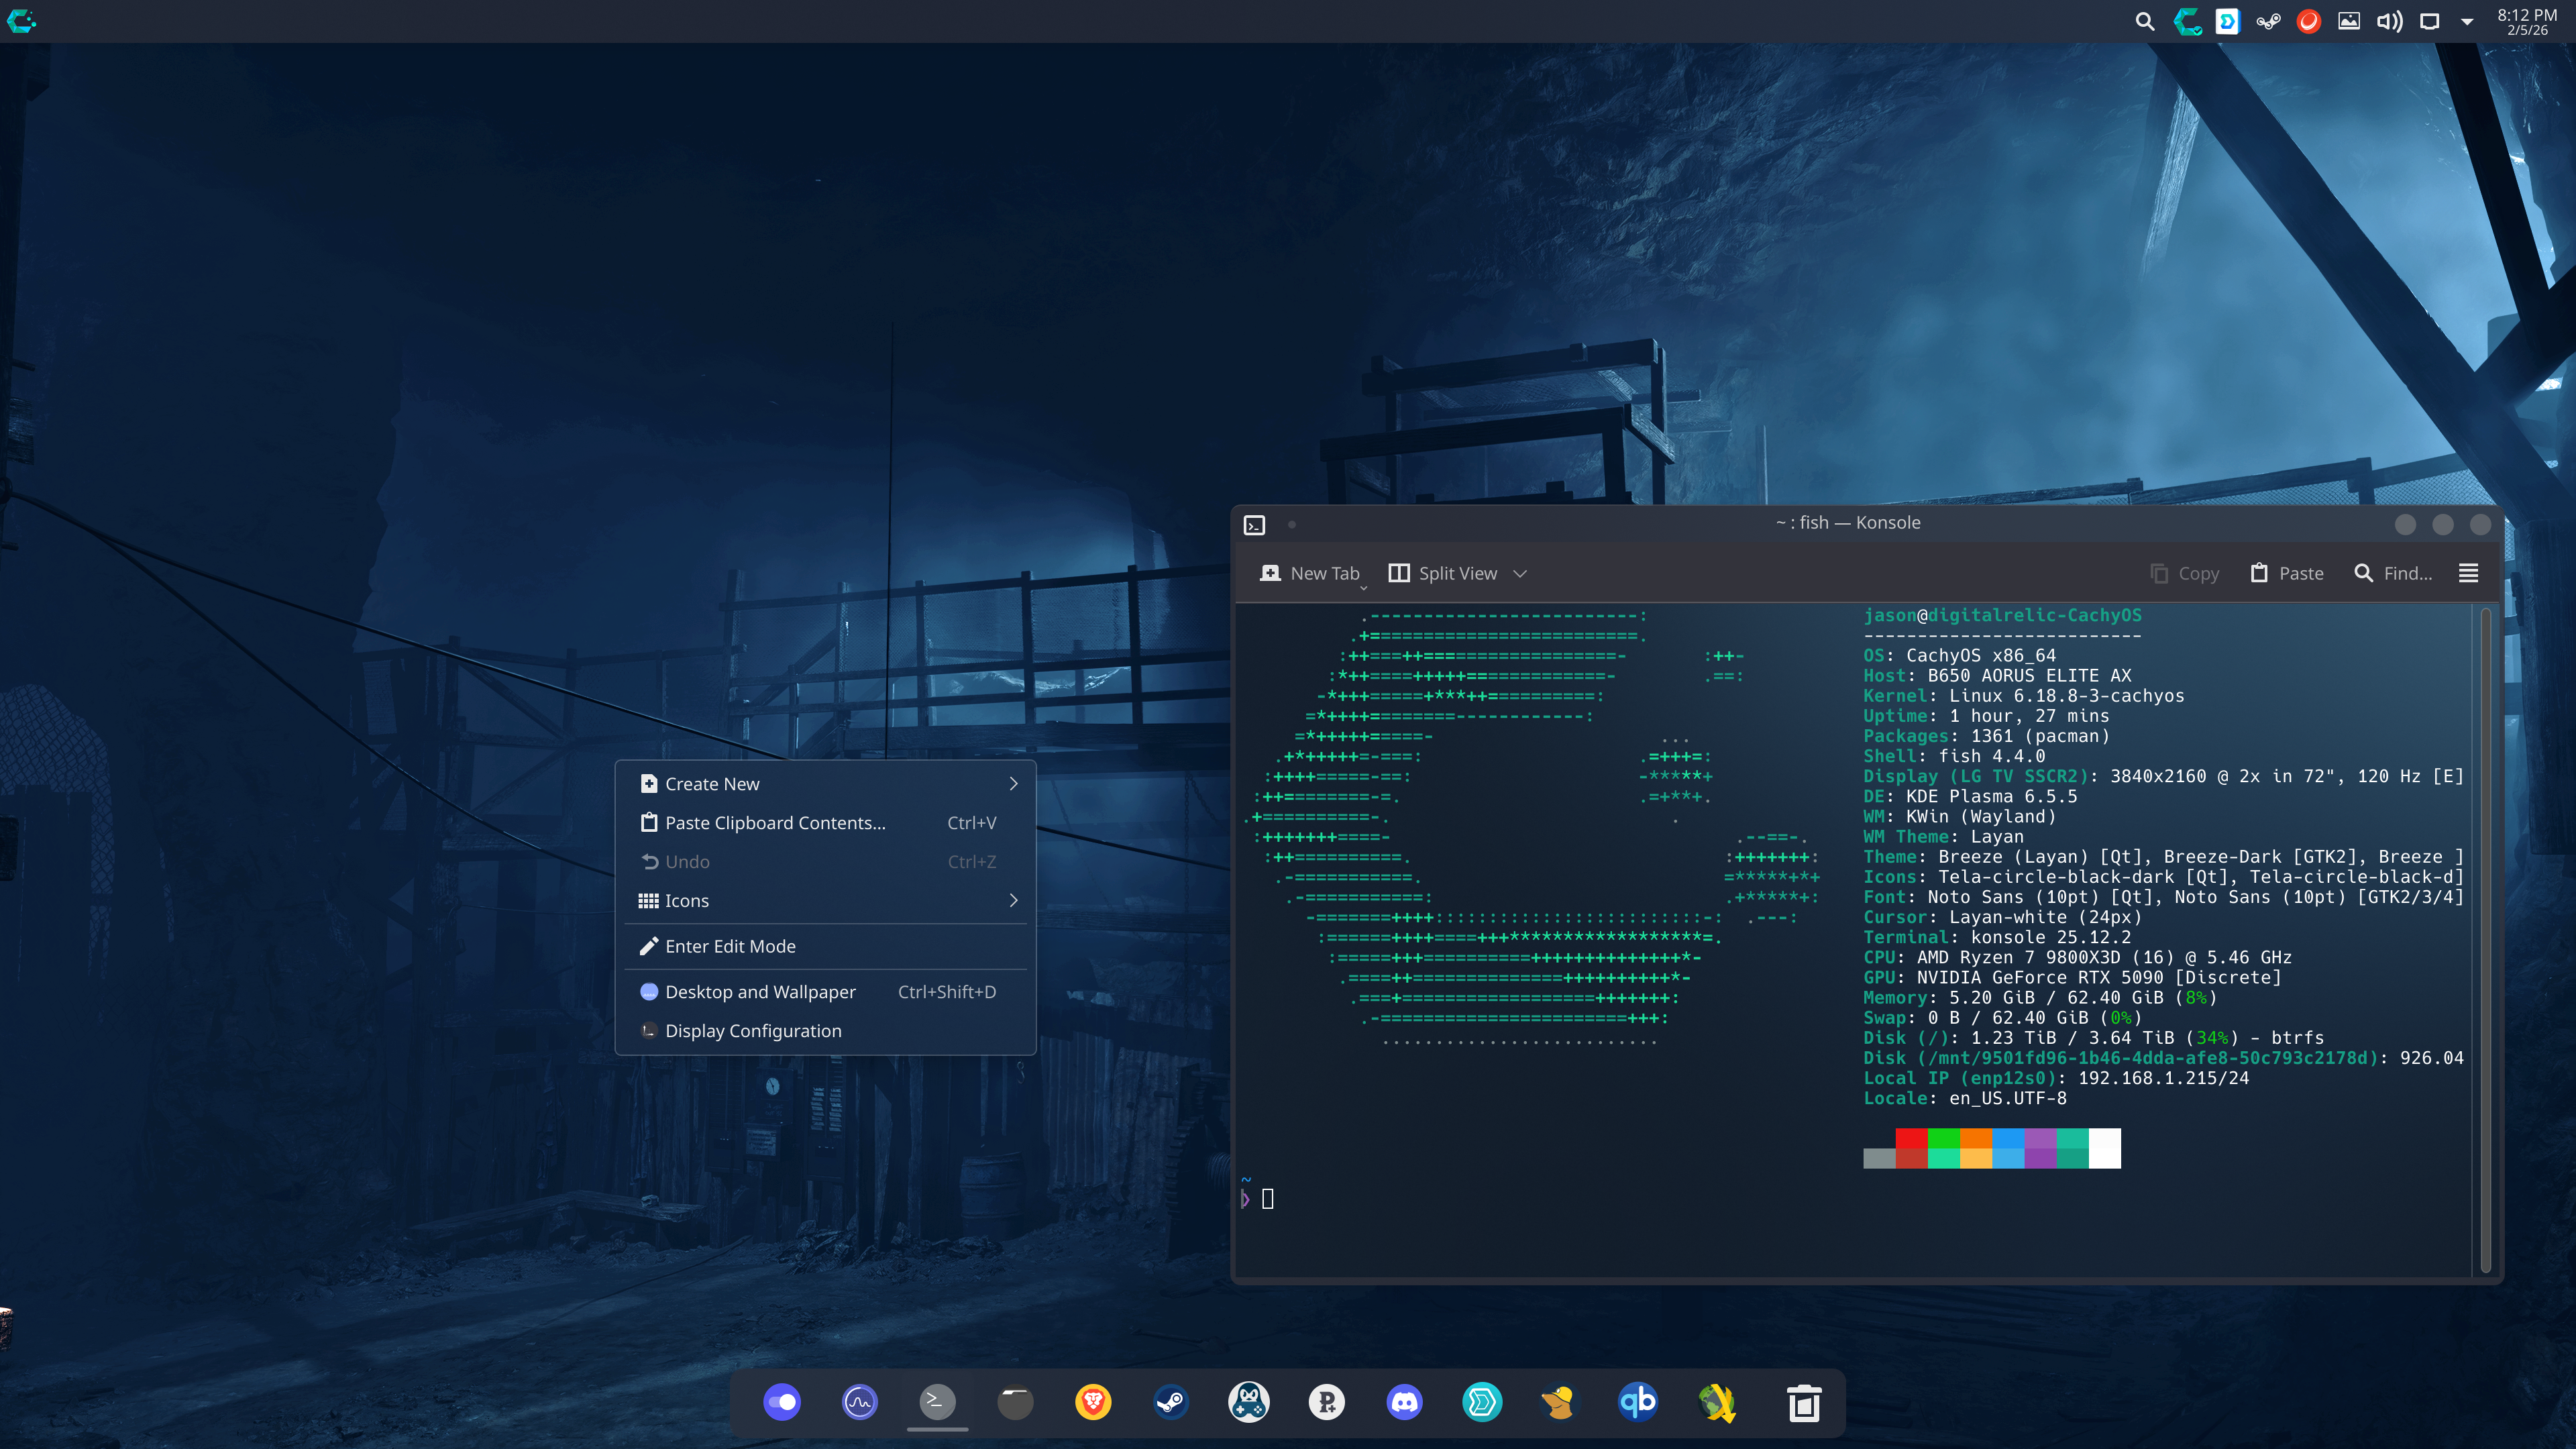The width and height of the screenshot is (2576, 1449).
Task: Expand the Split View dropdown arrow
Action: 1520,573
